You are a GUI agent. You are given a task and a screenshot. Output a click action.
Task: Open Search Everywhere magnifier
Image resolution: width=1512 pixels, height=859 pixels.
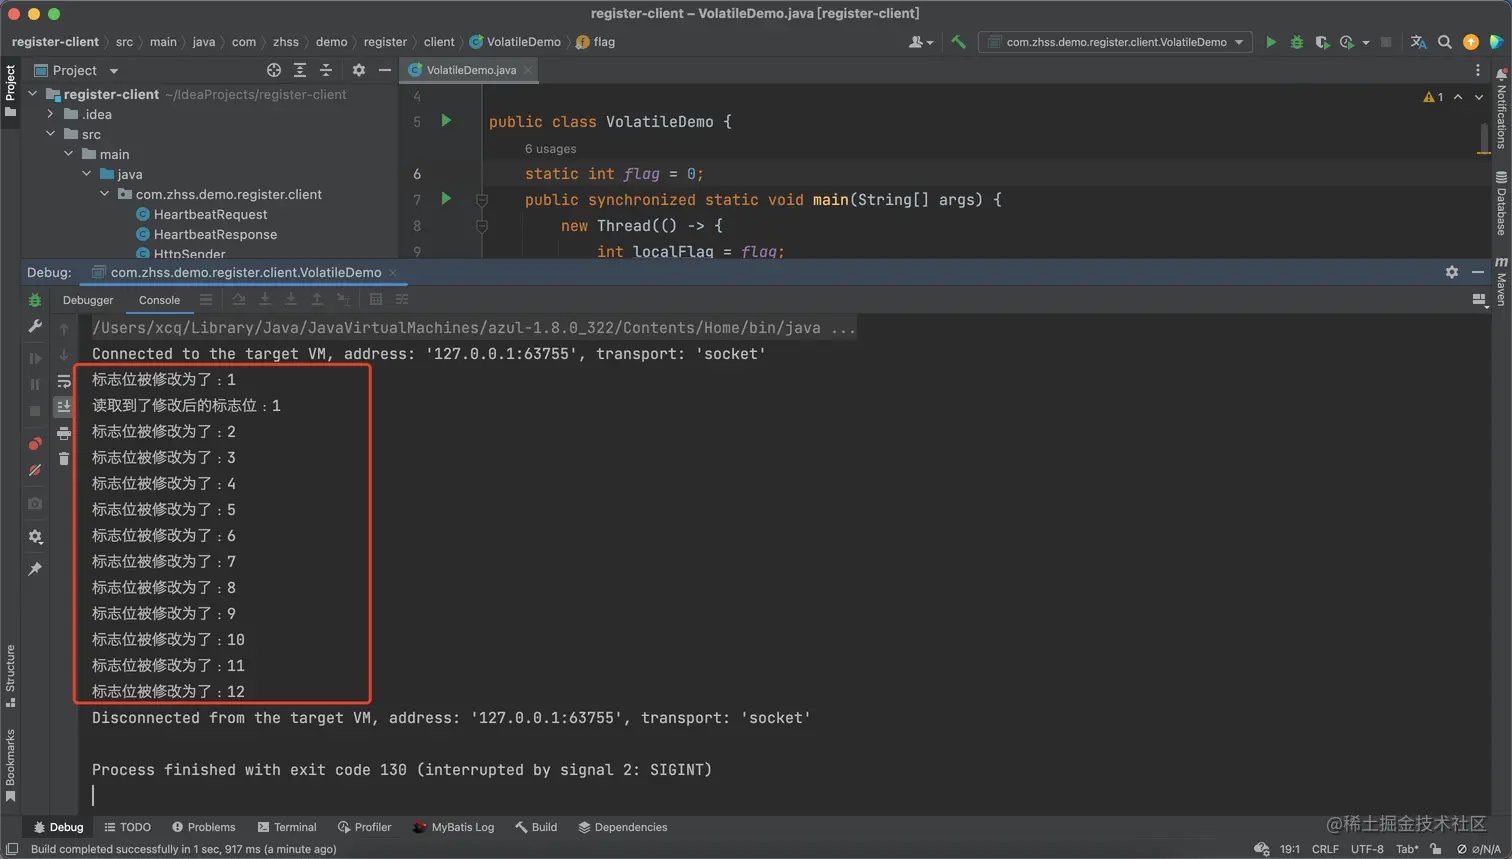tap(1444, 42)
